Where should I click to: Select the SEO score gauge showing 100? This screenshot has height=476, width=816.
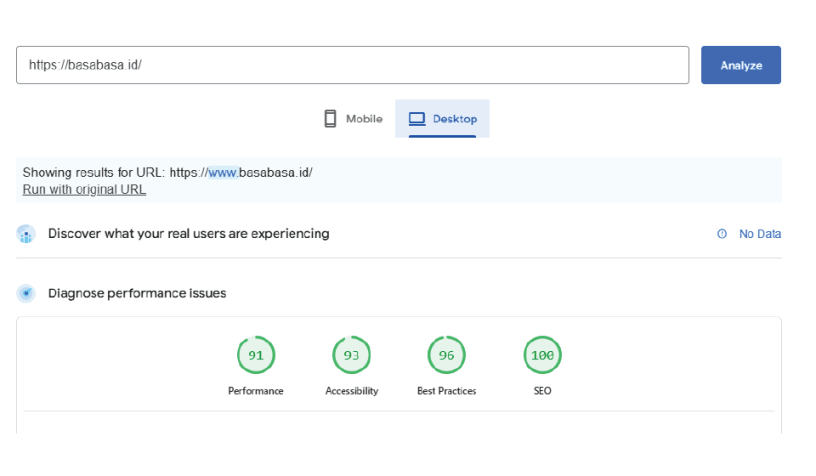point(542,355)
